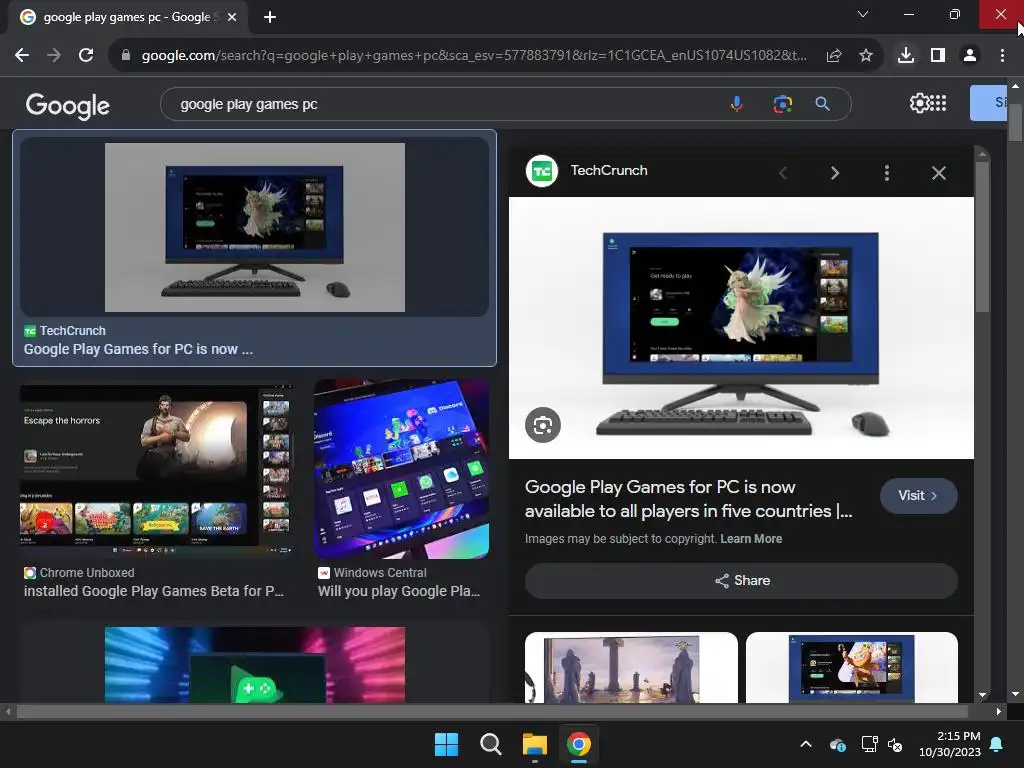Reload the current page

click(86, 56)
